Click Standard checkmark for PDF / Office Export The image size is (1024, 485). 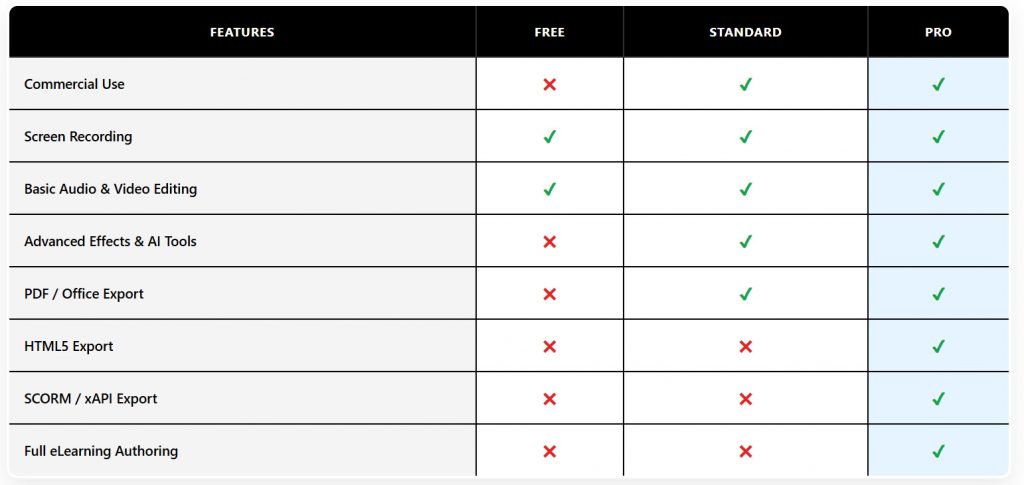pos(745,294)
